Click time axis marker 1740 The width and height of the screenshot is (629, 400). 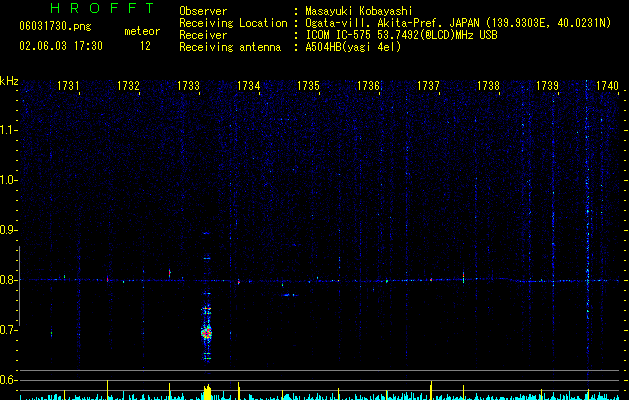[x=607, y=86]
